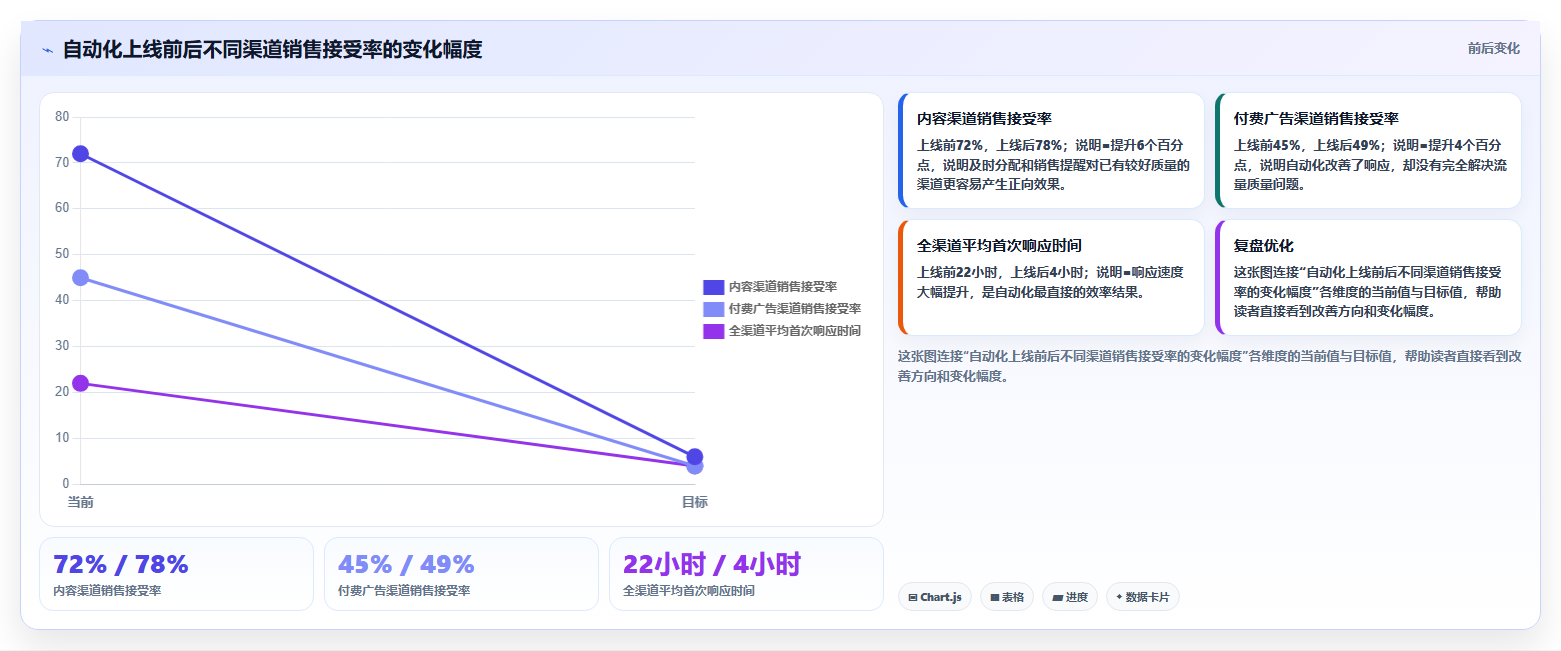Viewport: 1561px width, 651px height.
Task: Click legend text 付费广告渠道销售接受率
Action: pos(795,309)
